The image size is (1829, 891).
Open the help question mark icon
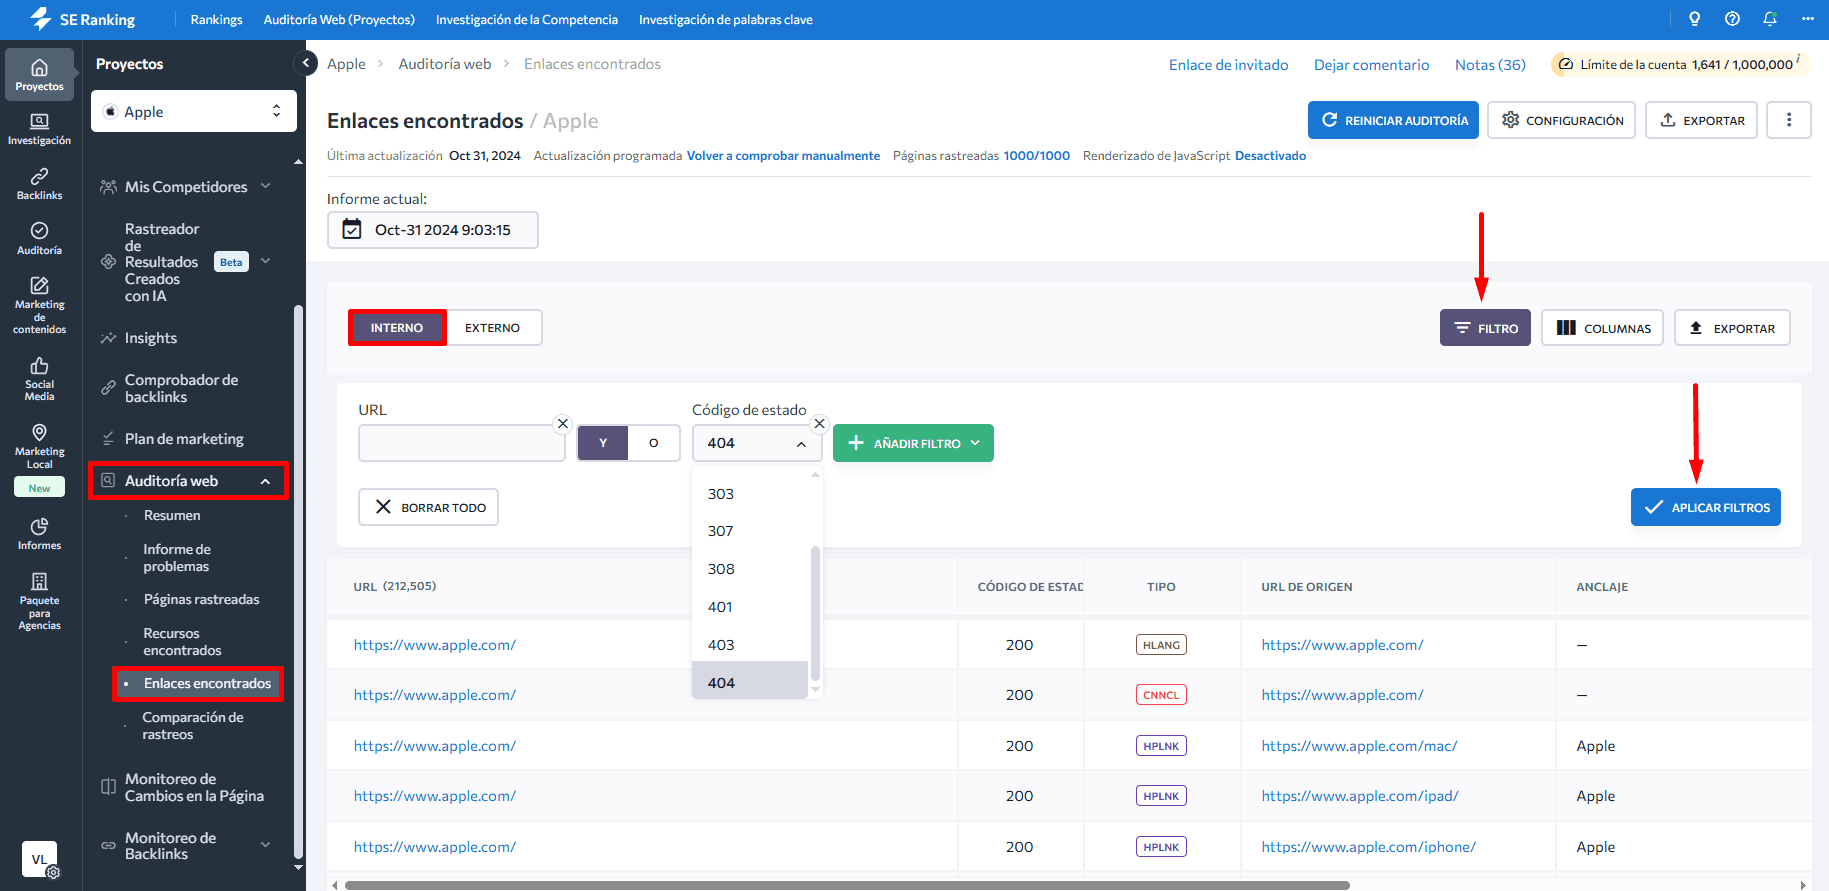(x=1732, y=19)
